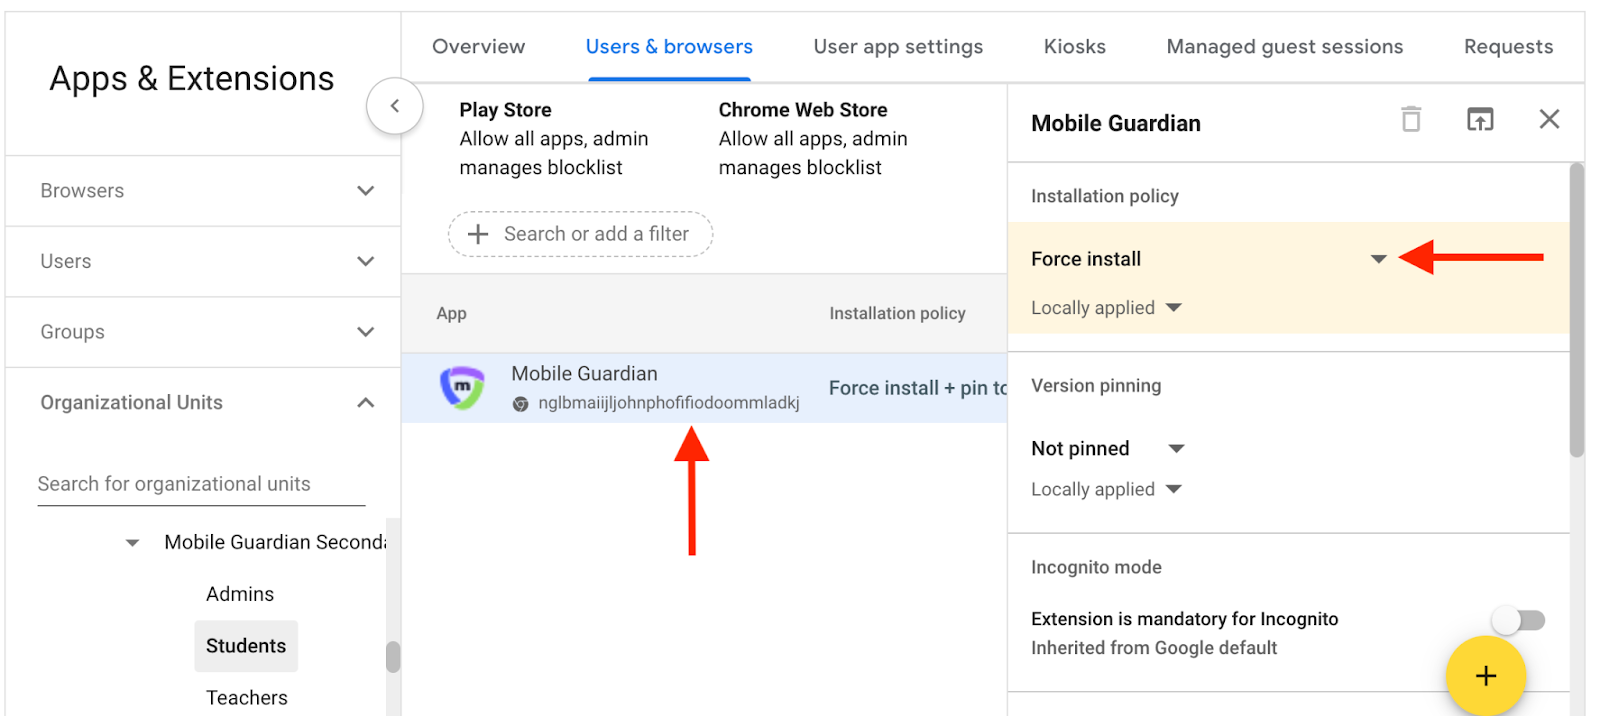
Task: Delete Mobile Guardian using the trash icon
Action: pos(1411,119)
